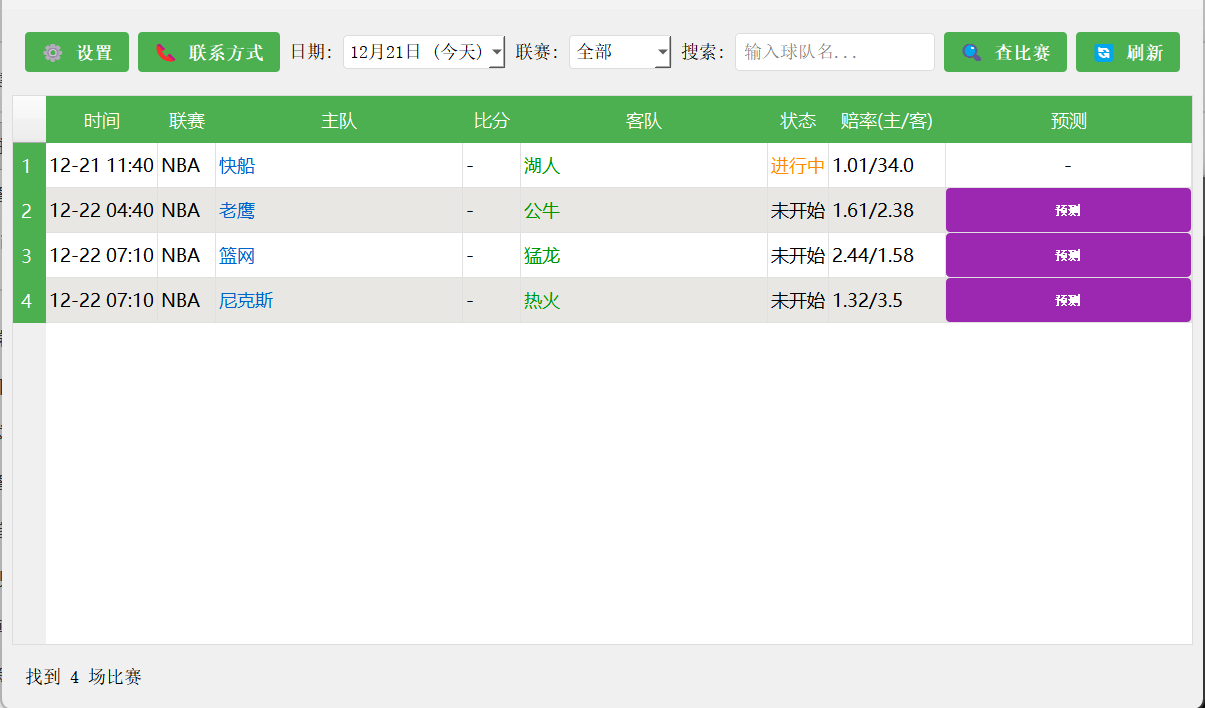This screenshot has height=708, width=1205.
Task: Sort by the 时间 column header
Action: click(101, 121)
